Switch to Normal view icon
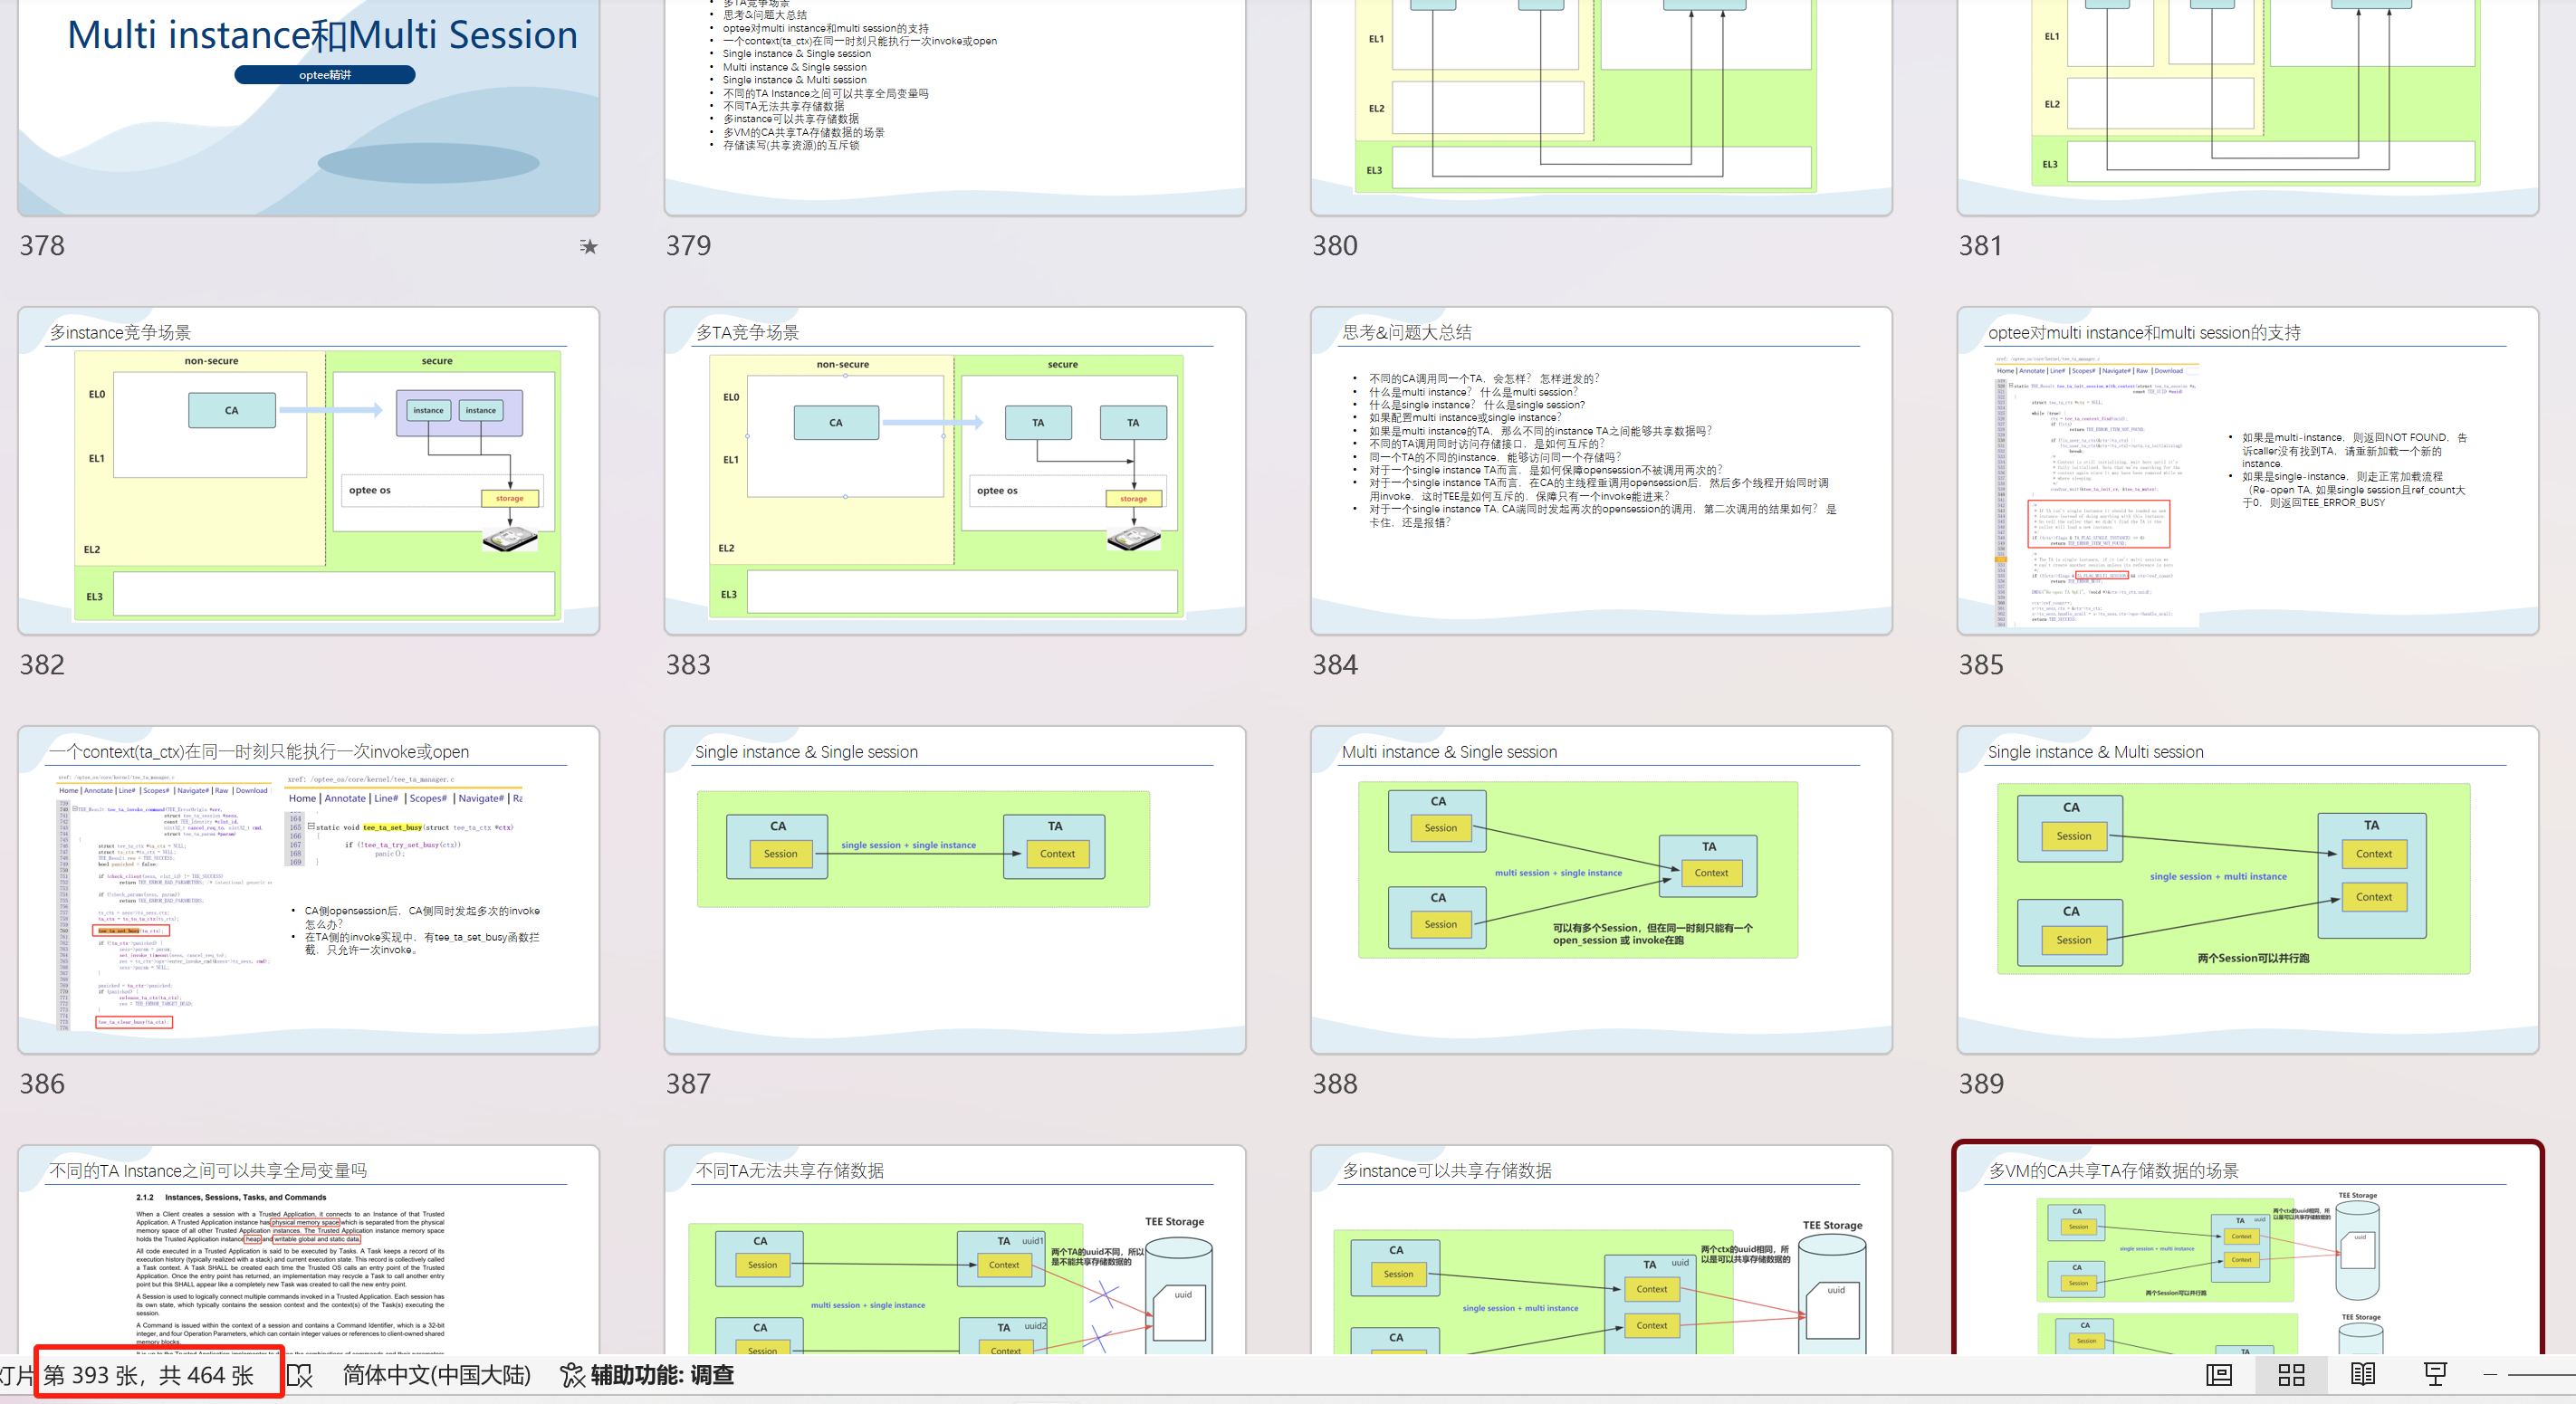Viewport: 2576px width, 1404px height. point(2218,1375)
